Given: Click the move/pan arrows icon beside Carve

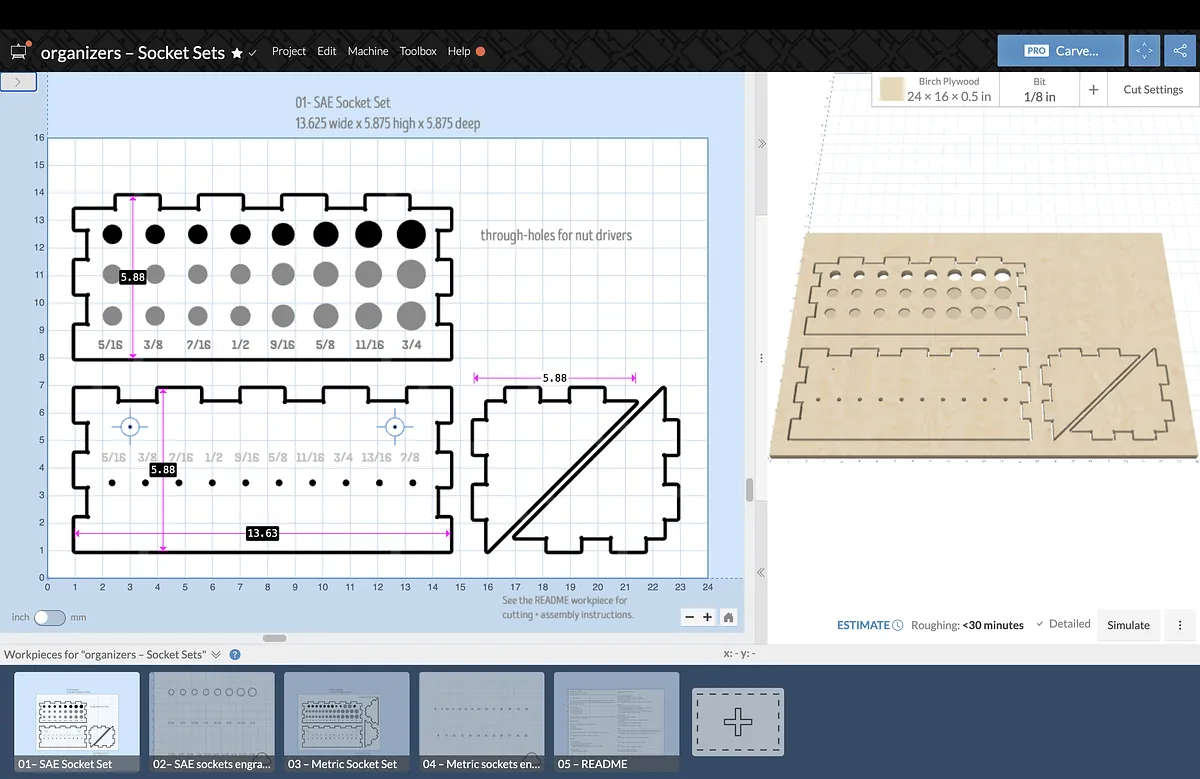Looking at the screenshot, I should [x=1144, y=51].
